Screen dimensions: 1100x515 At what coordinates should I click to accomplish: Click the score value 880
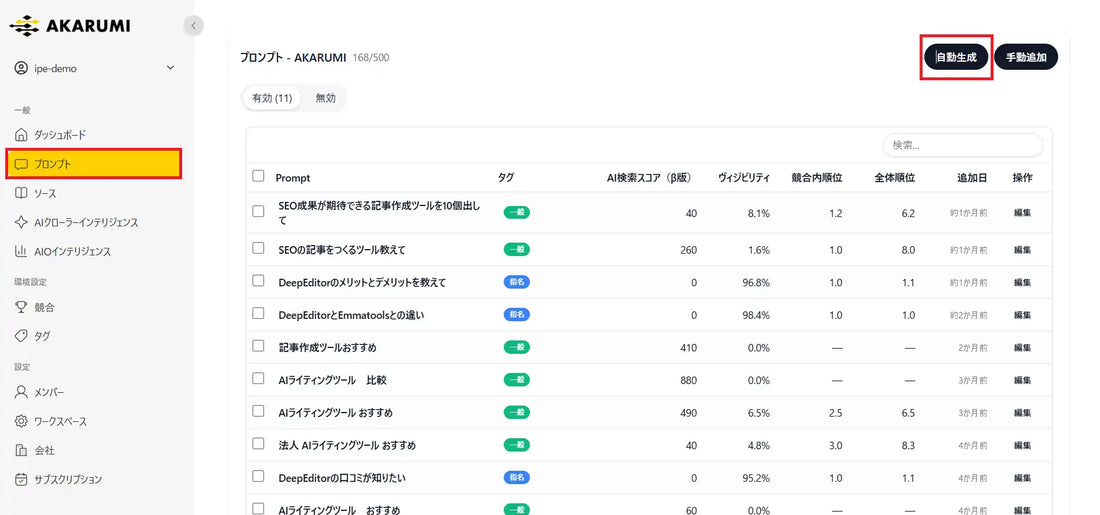click(x=688, y=380)
